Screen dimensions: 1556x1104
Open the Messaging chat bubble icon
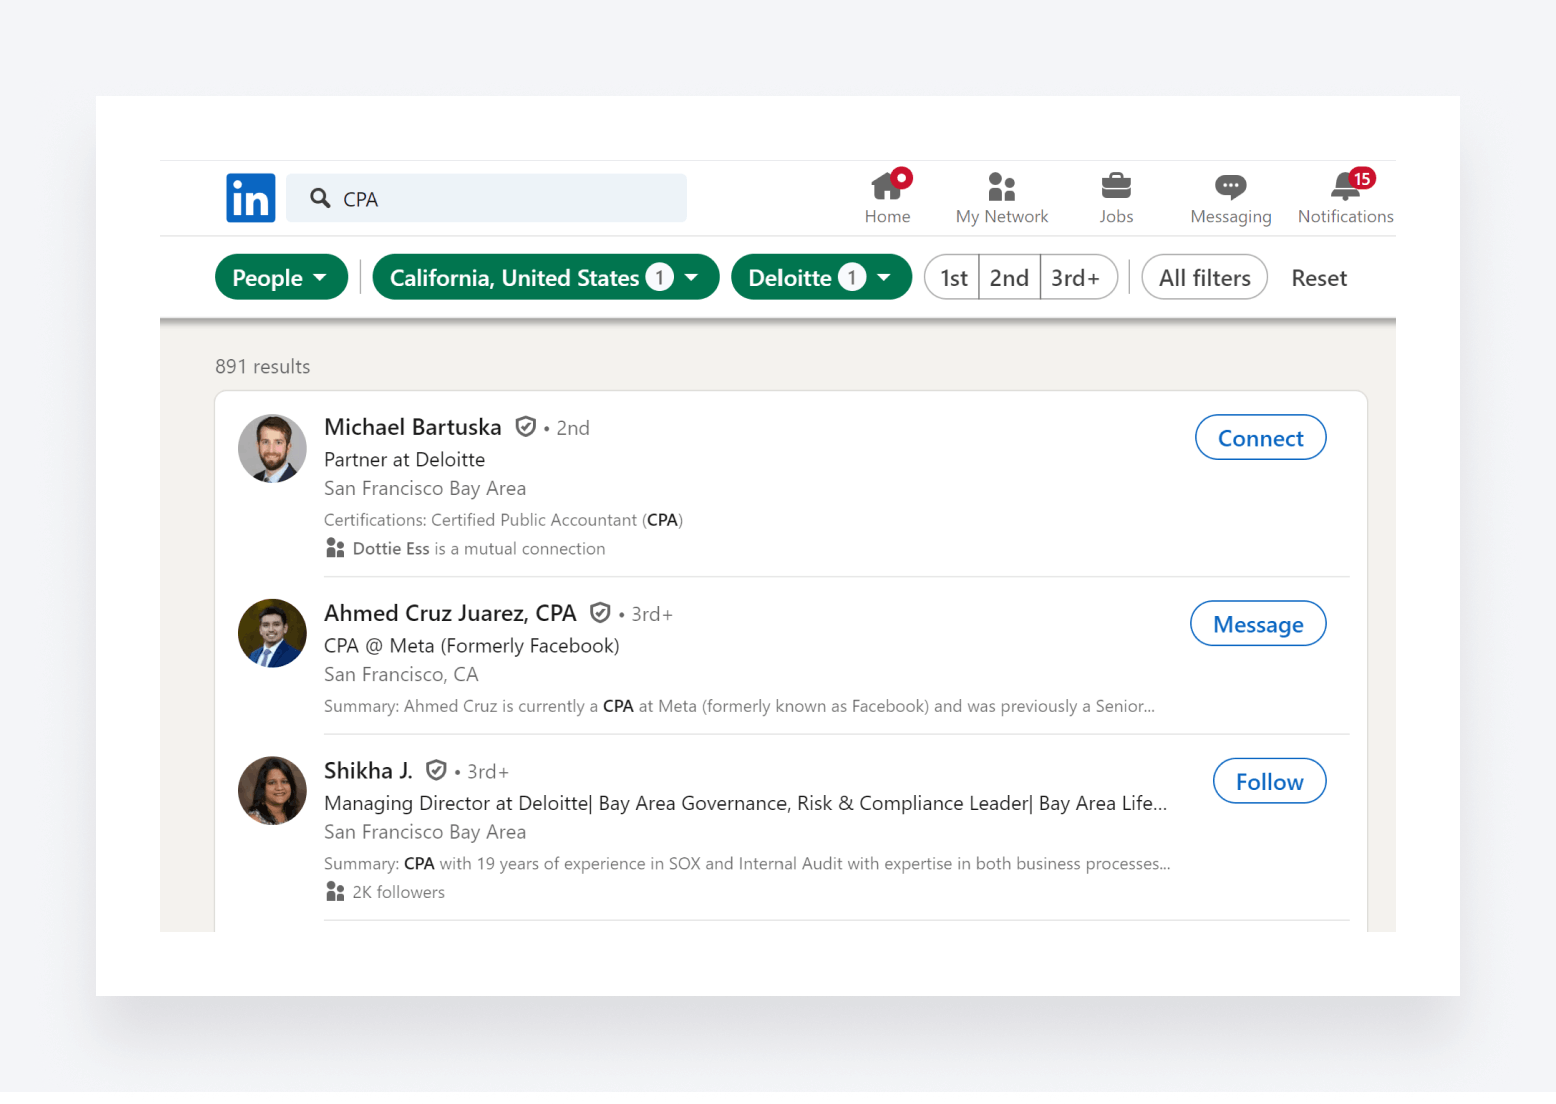click(x=1230, y=187)
